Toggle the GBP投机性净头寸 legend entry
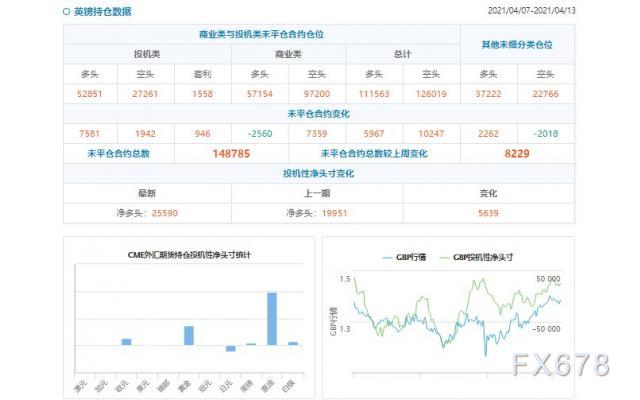Image resolution: width=640 pixels, height=400 pixels. 476,257
